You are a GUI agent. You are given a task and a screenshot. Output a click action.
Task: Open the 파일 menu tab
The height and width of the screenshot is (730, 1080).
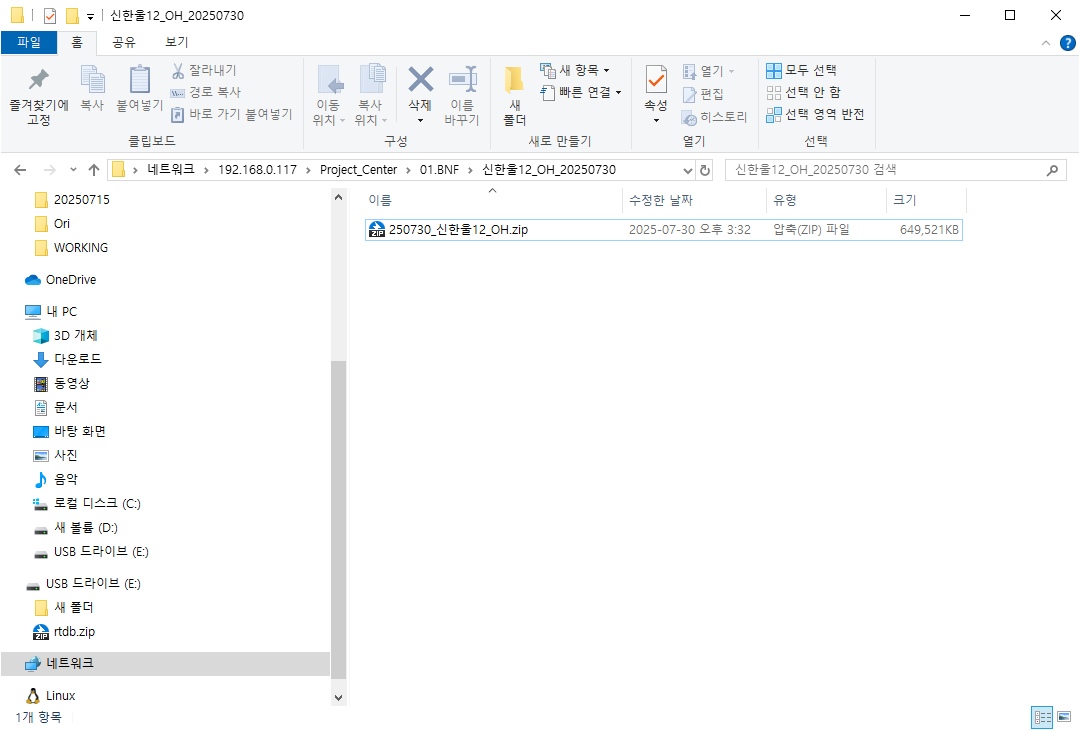click(29, 42)
